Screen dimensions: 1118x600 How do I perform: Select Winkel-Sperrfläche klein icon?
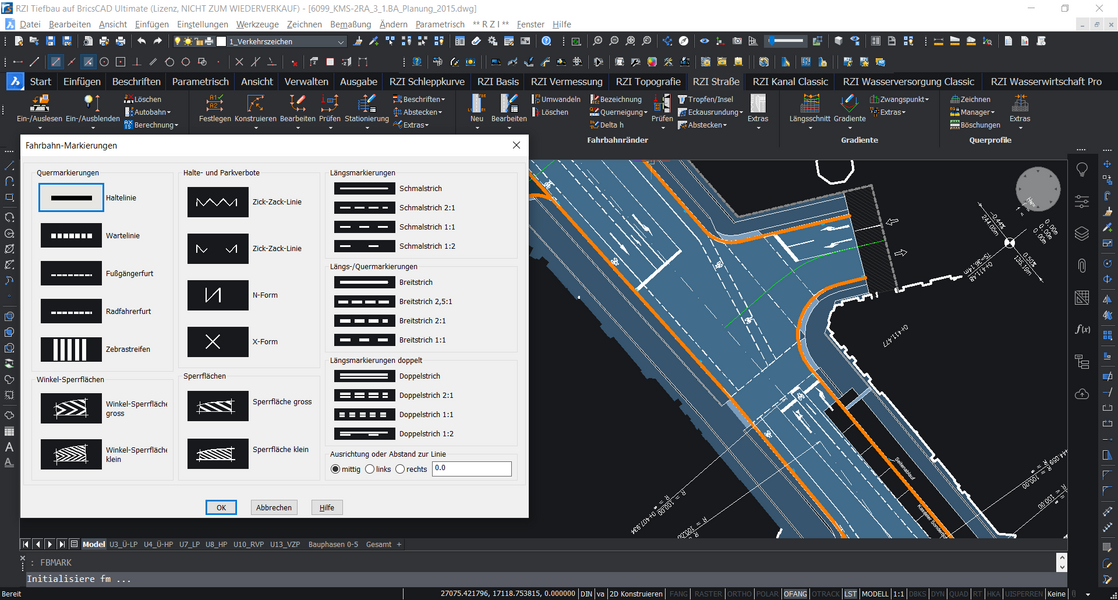(71, 454)
